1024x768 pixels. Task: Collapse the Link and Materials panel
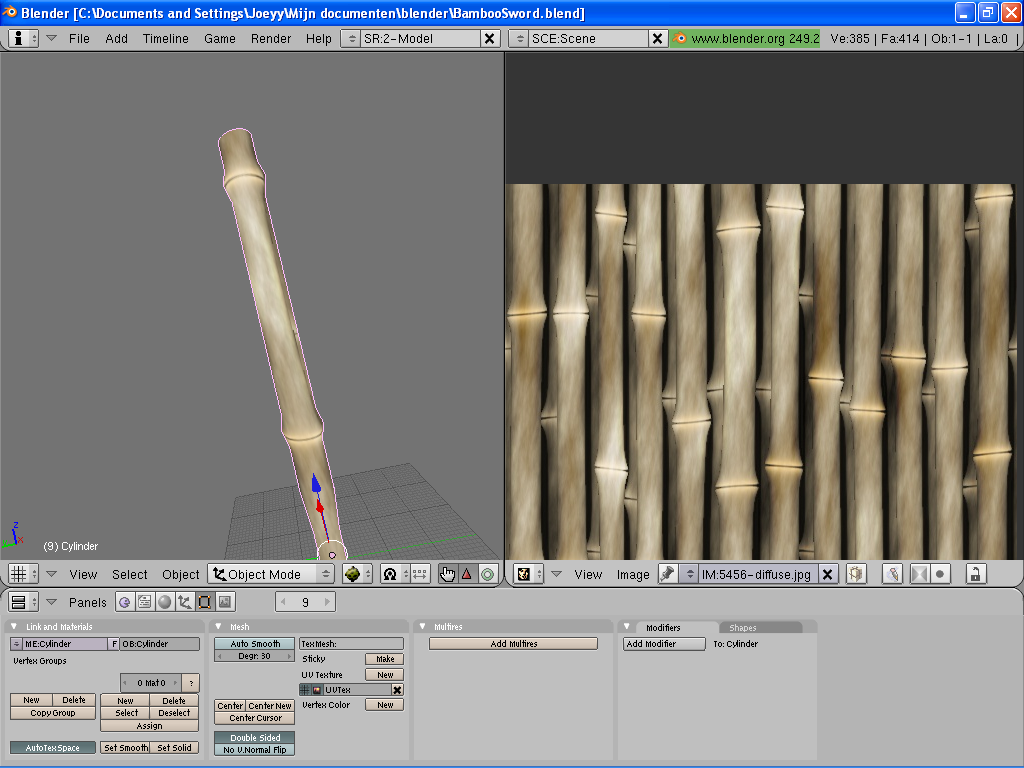pyautogui.click(x=15, y=627)
